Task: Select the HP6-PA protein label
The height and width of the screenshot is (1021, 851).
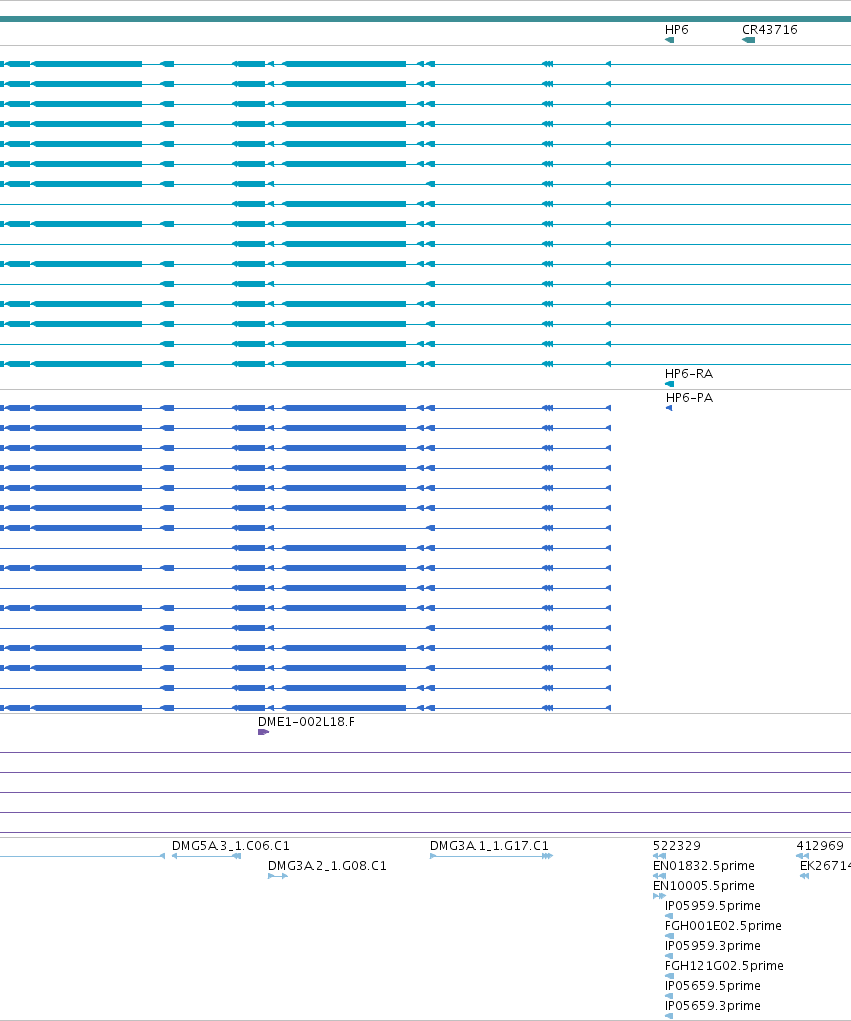Action: [689, 398]
